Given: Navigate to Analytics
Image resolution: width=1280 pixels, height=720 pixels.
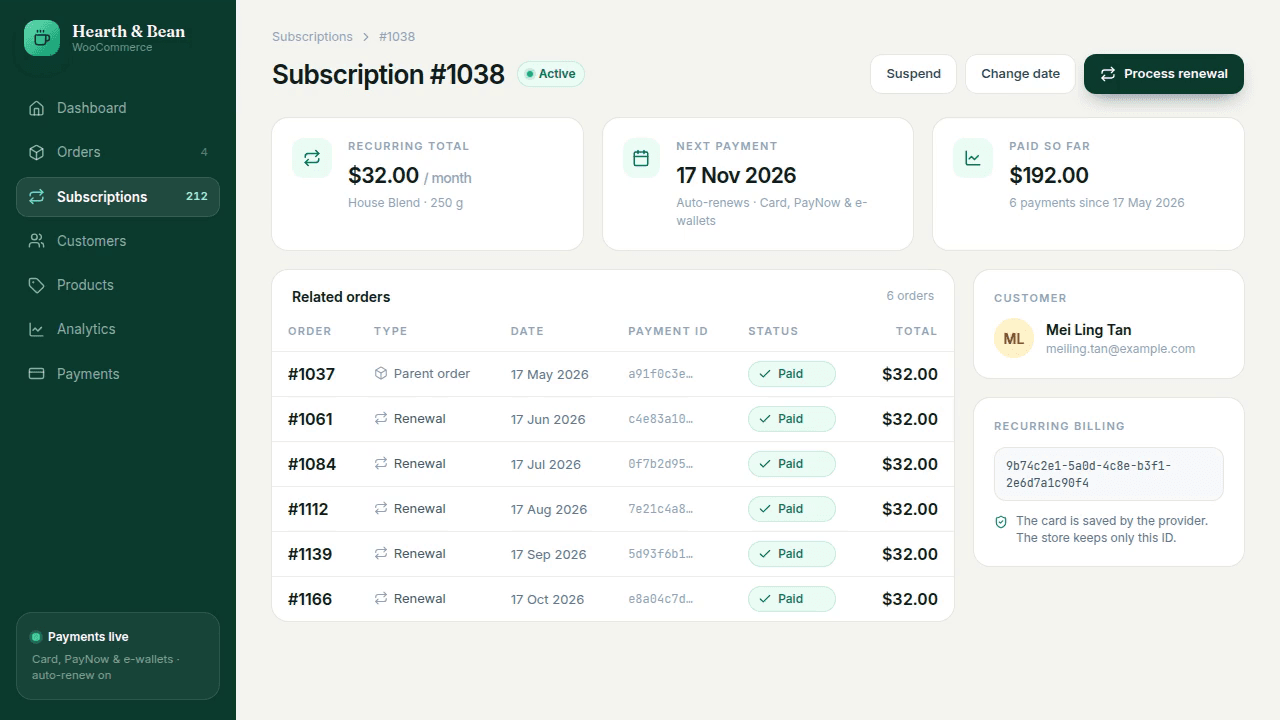Looking at the screenshot, I should pyautogui.click(x=118, y=329).
